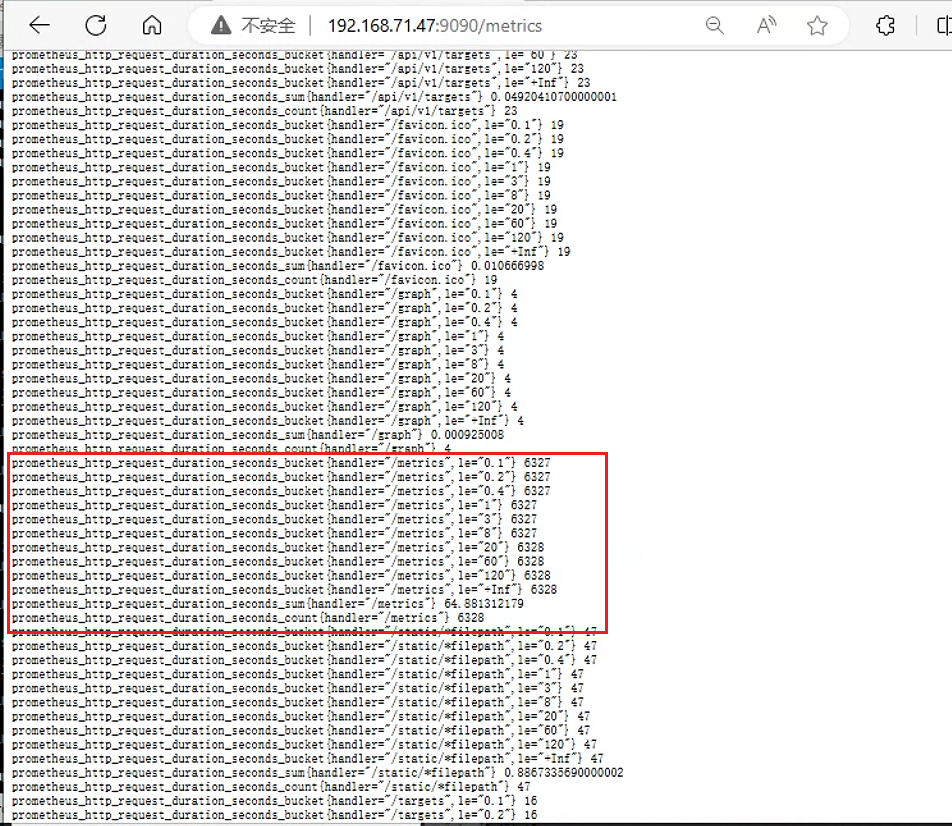Focus the 192.168.71.47:9090/metrics address field
The width and height of the screenshot is (952, 826).
tap(435, 26)
